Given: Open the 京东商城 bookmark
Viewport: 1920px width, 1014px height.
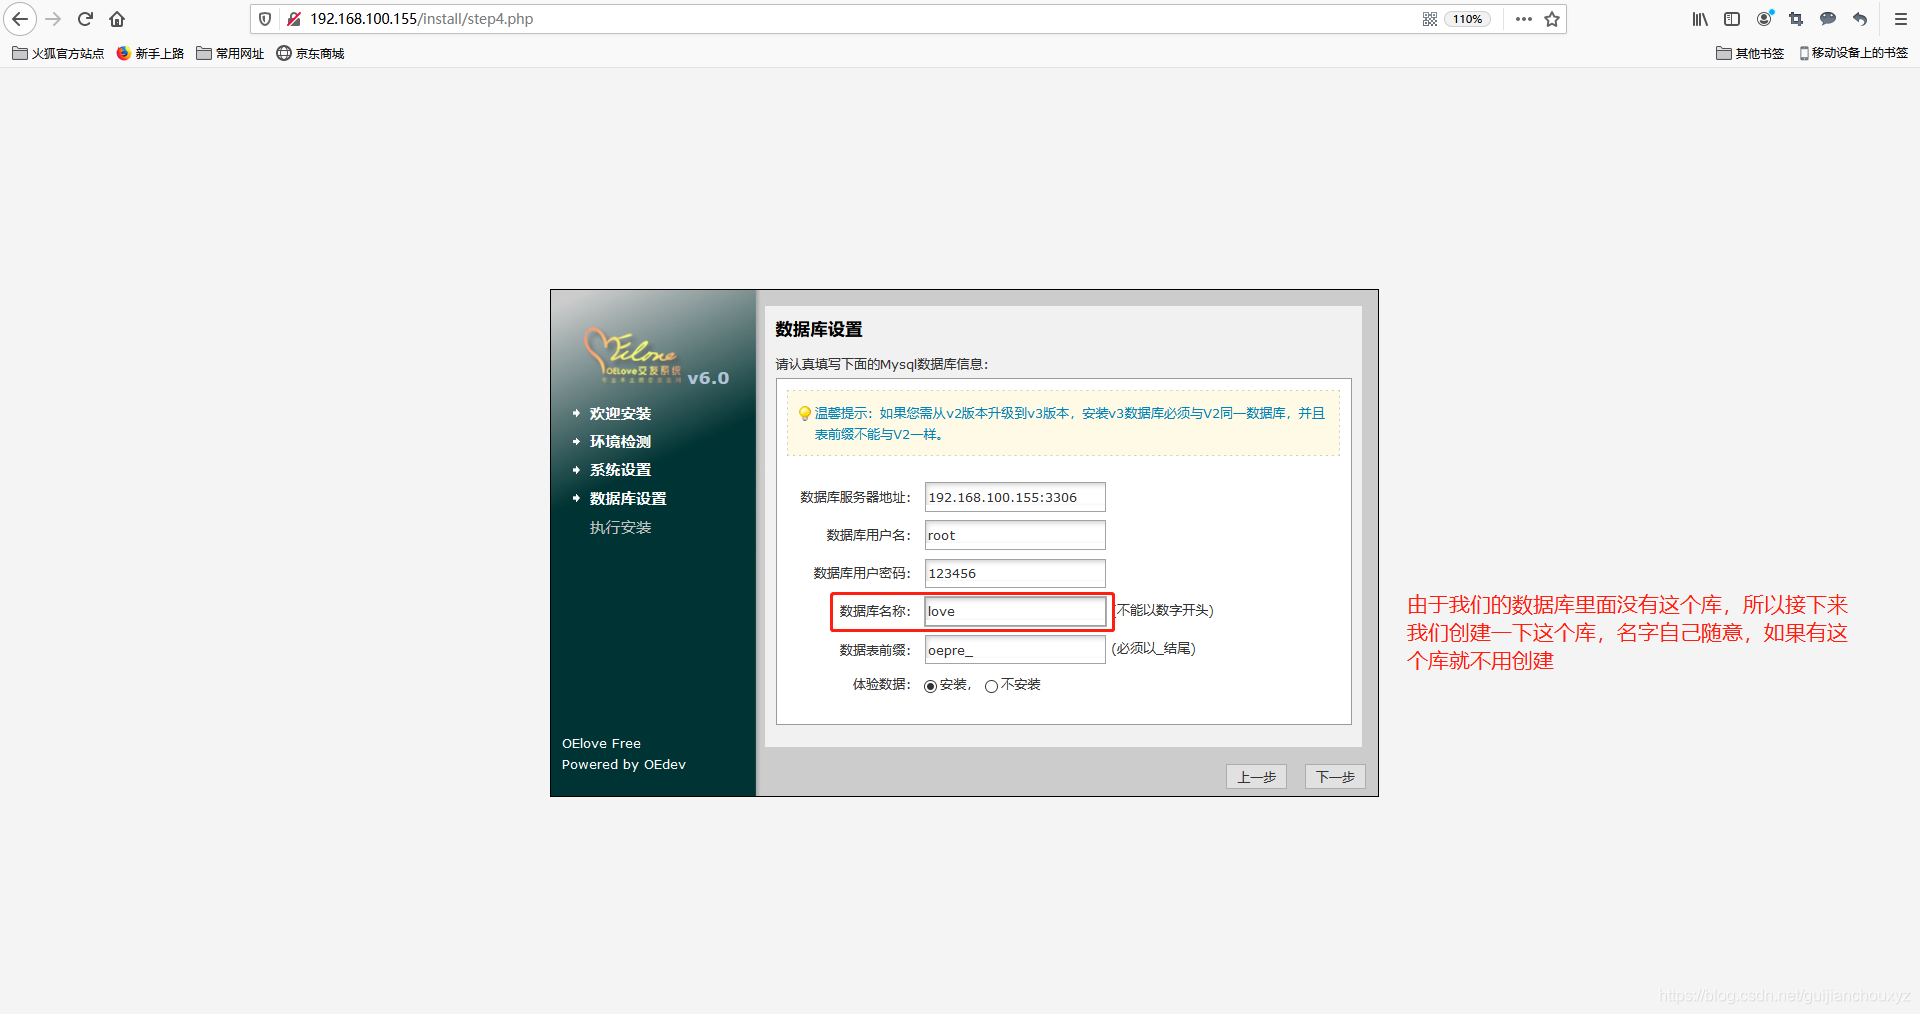Looking at the screenshot, I should click(x=310, y=53).
